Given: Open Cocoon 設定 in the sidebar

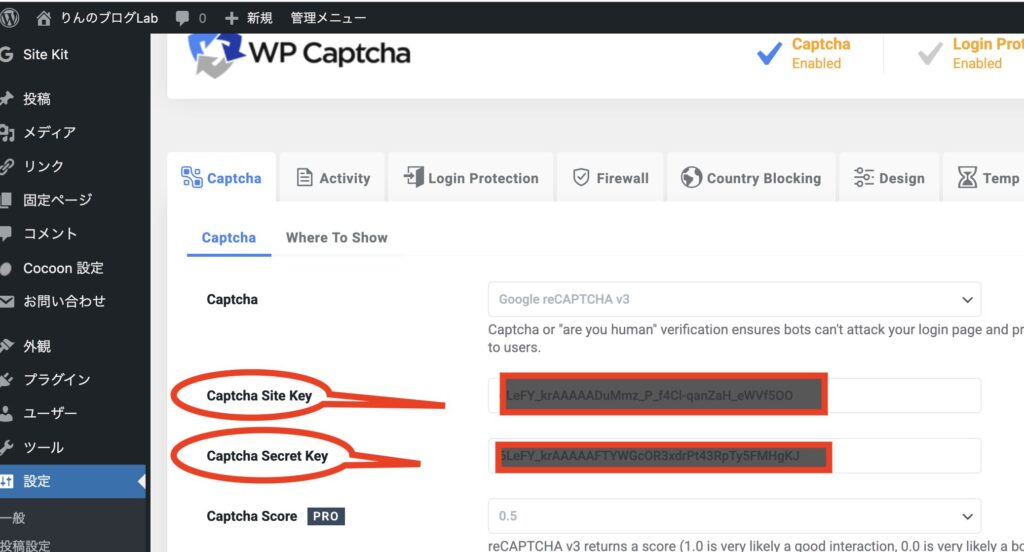Looking at the screenshot, I should (x=63, y=268).
